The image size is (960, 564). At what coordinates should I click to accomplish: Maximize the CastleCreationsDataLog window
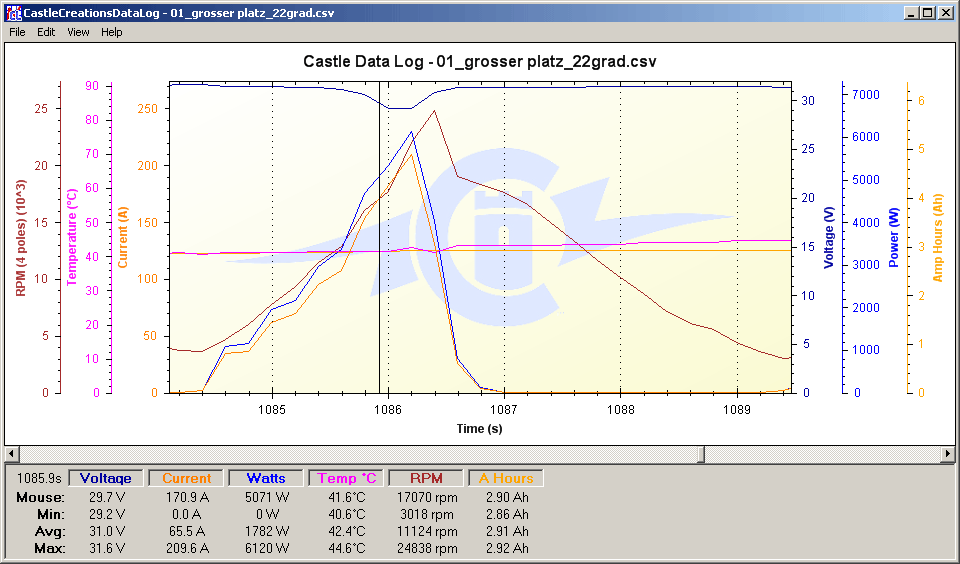click(928, 12)
